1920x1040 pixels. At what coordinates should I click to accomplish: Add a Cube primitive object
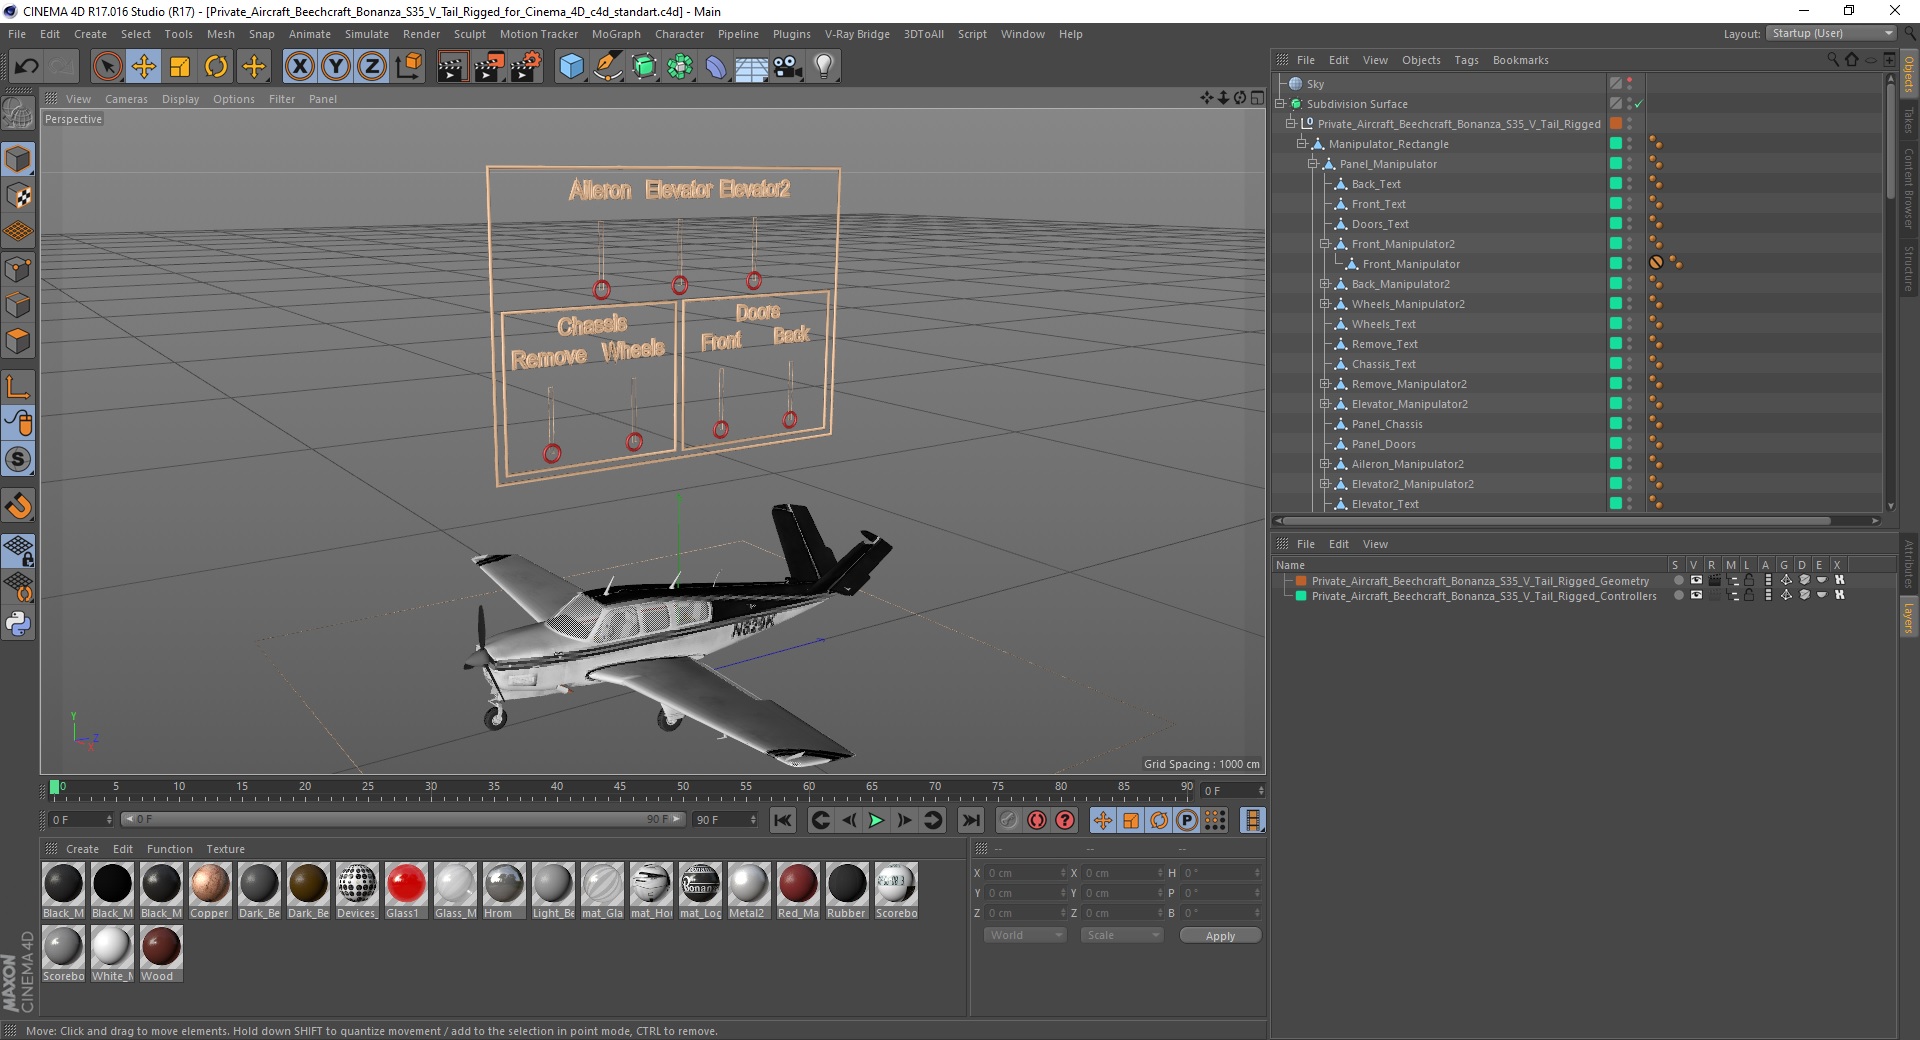point(571,67)
